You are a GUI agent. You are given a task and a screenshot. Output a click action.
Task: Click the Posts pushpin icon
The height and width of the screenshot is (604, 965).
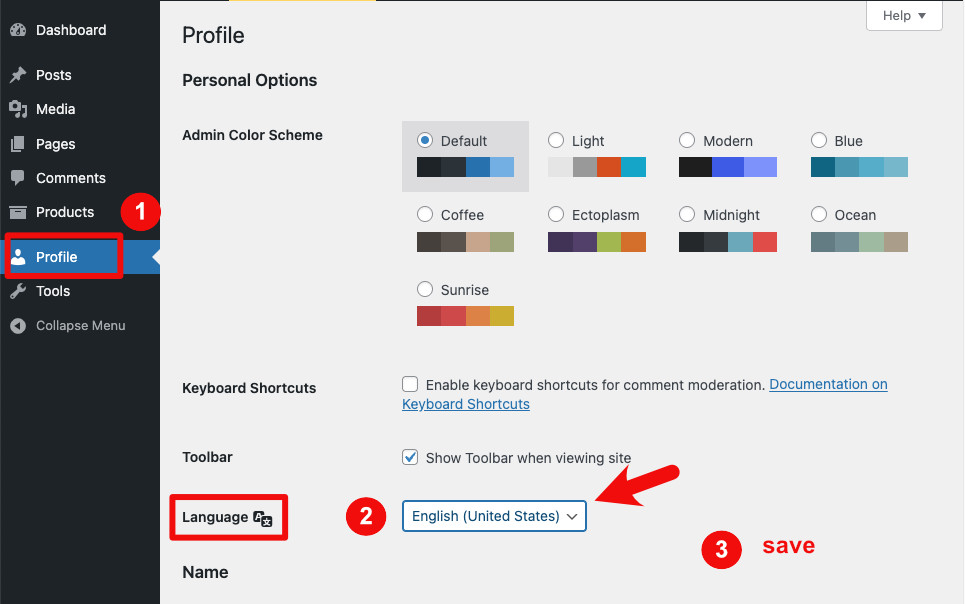(18, 75)
